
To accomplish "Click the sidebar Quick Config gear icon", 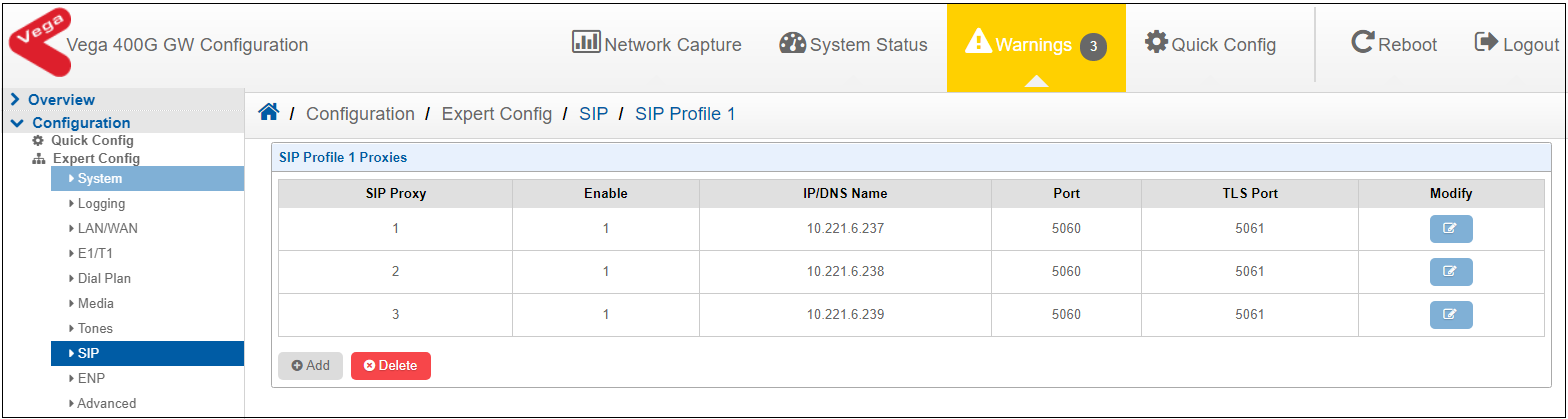I will (x=38, y=141).
